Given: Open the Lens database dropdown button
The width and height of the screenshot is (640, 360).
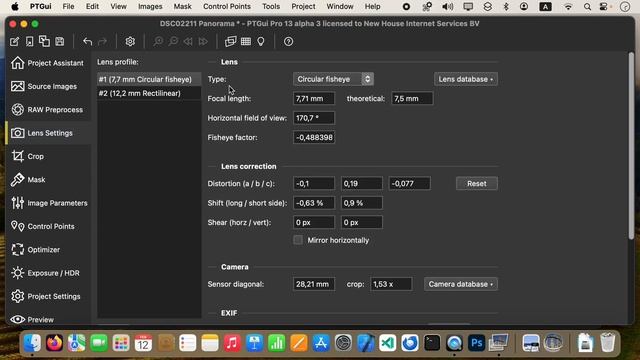Looking at the screenshot, I should [x=466, y=79].
